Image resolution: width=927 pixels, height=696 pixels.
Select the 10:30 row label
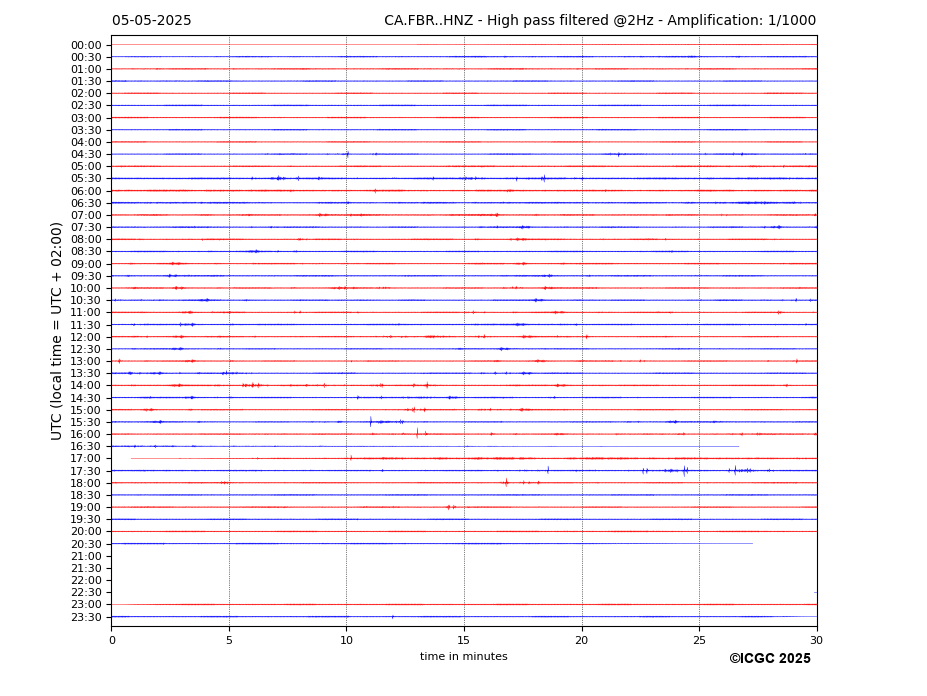pos(86,300)
